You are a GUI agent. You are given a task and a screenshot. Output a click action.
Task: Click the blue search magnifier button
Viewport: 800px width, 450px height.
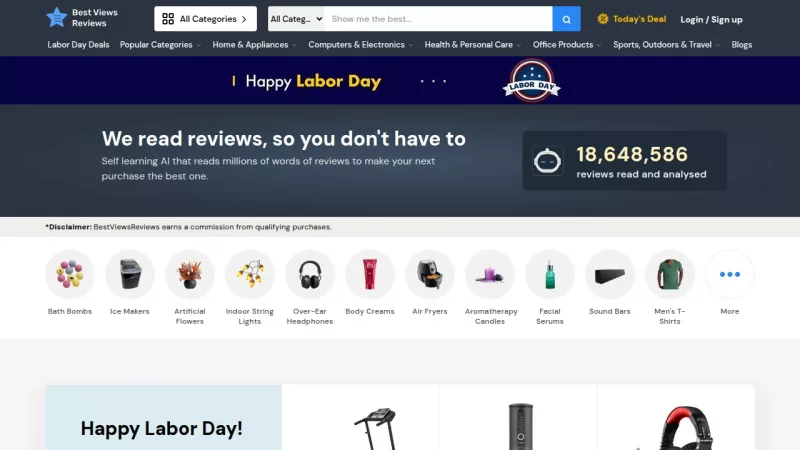[x=566, y=19]
